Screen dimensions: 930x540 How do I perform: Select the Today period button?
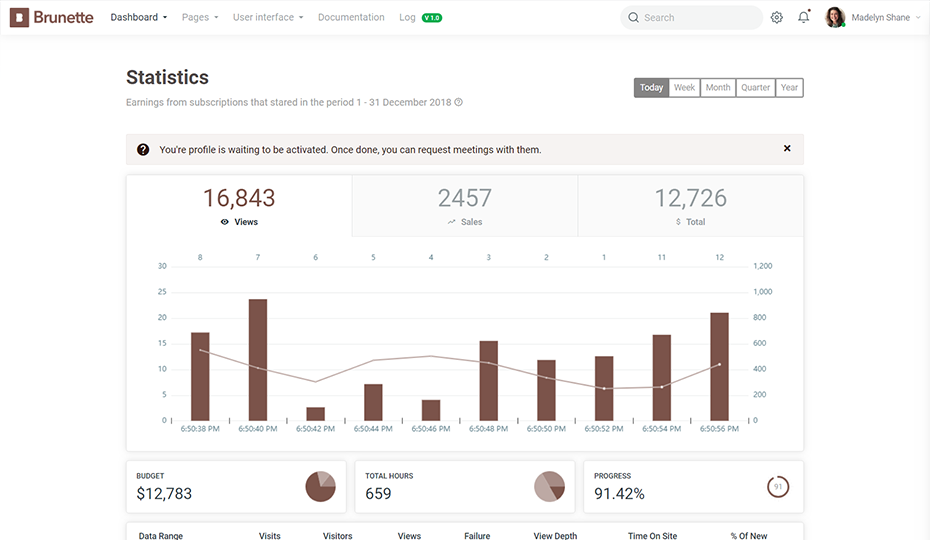pyautogui.click(x=651, y=88)
